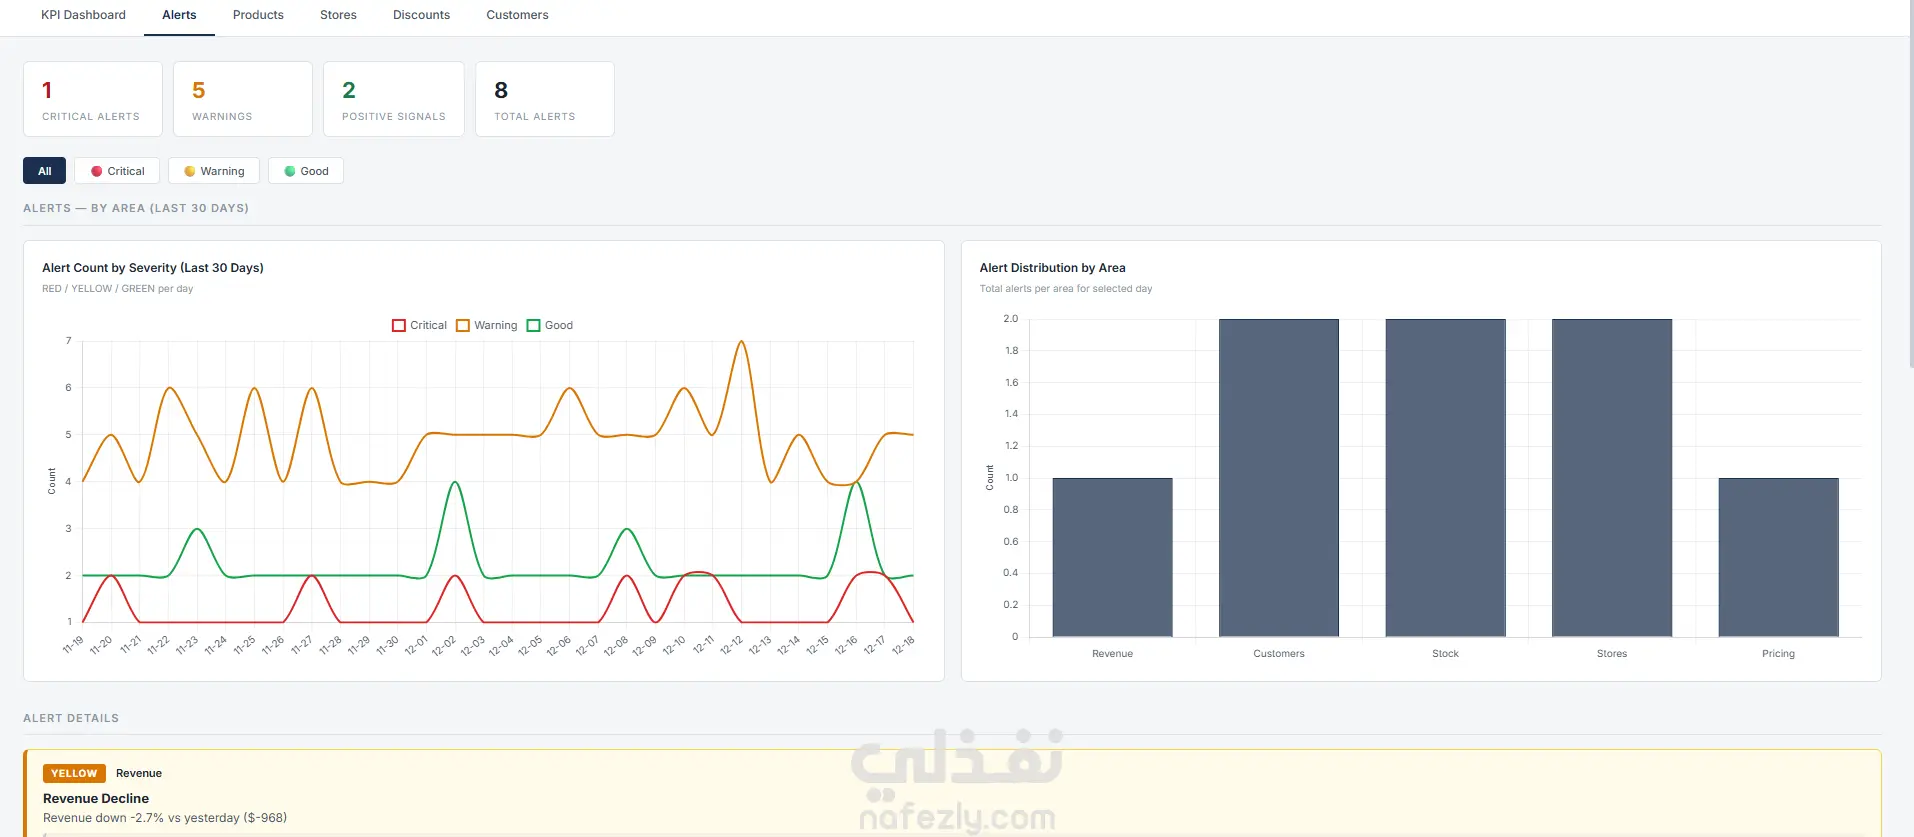Toggle Good series in chart legend
The image size is (1914, 837).
pyautogui.click(x=549, y=325)
